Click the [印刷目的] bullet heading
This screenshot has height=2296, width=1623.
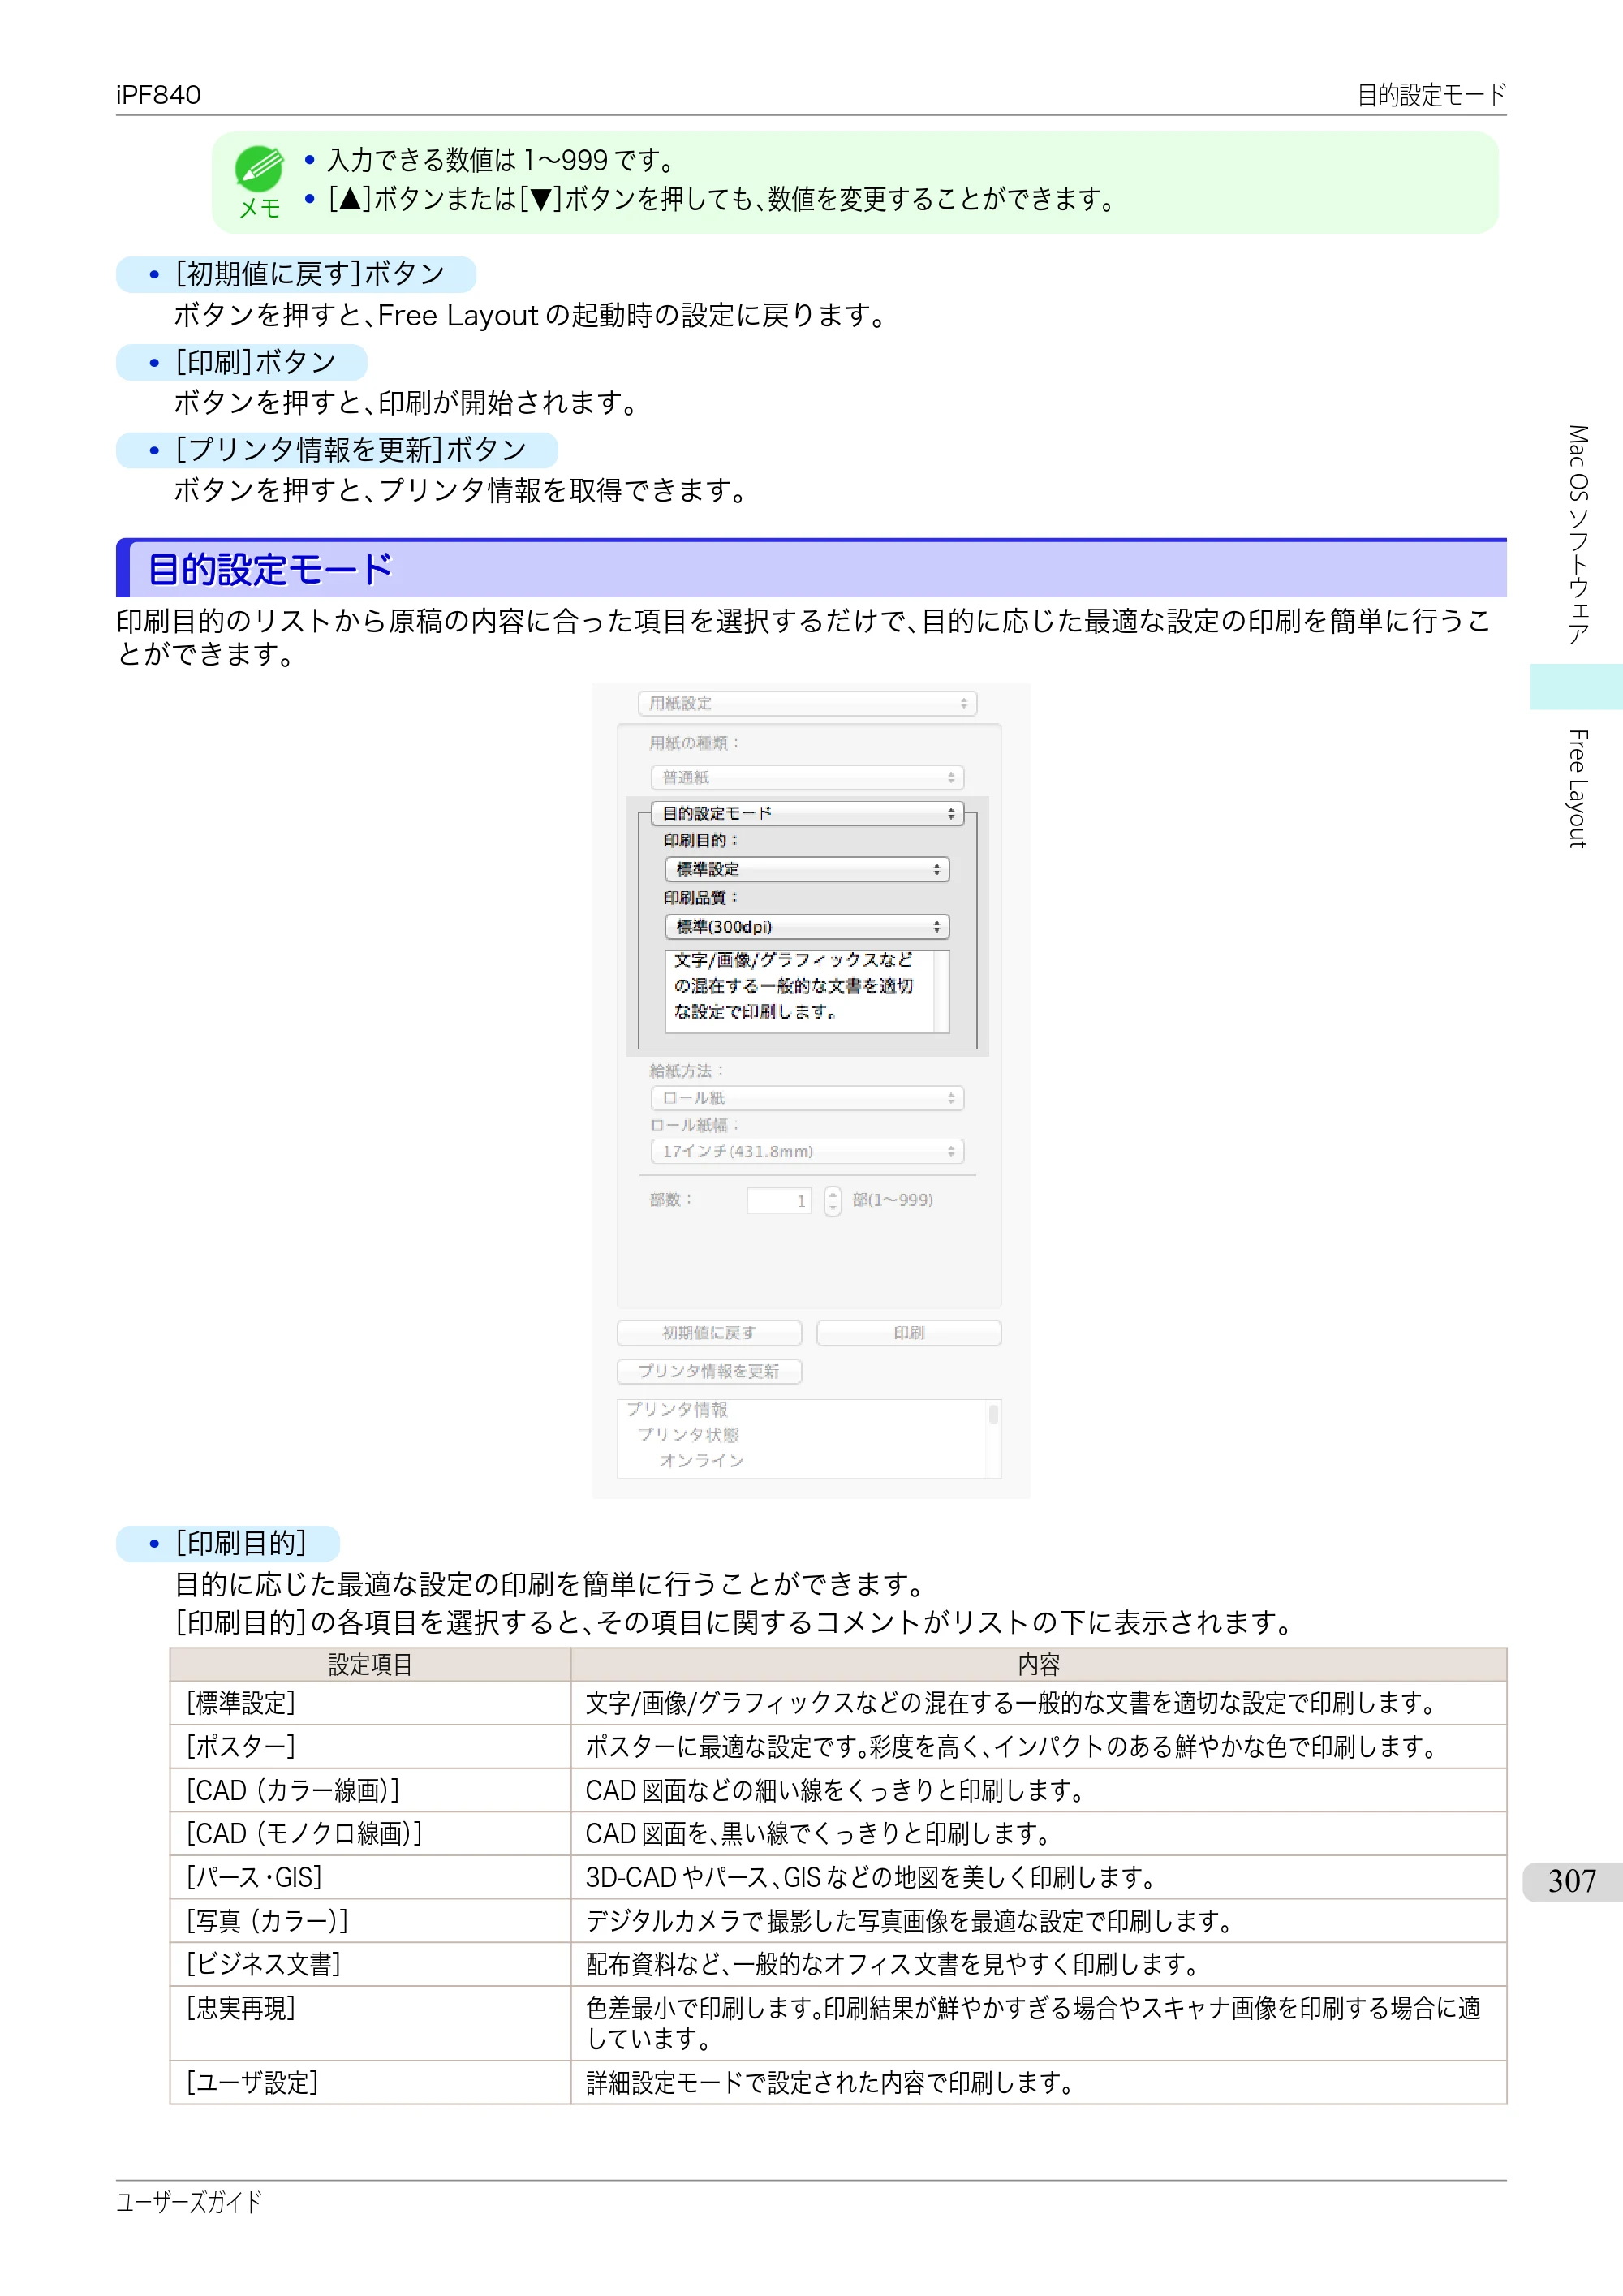[x=229, y=1543]
